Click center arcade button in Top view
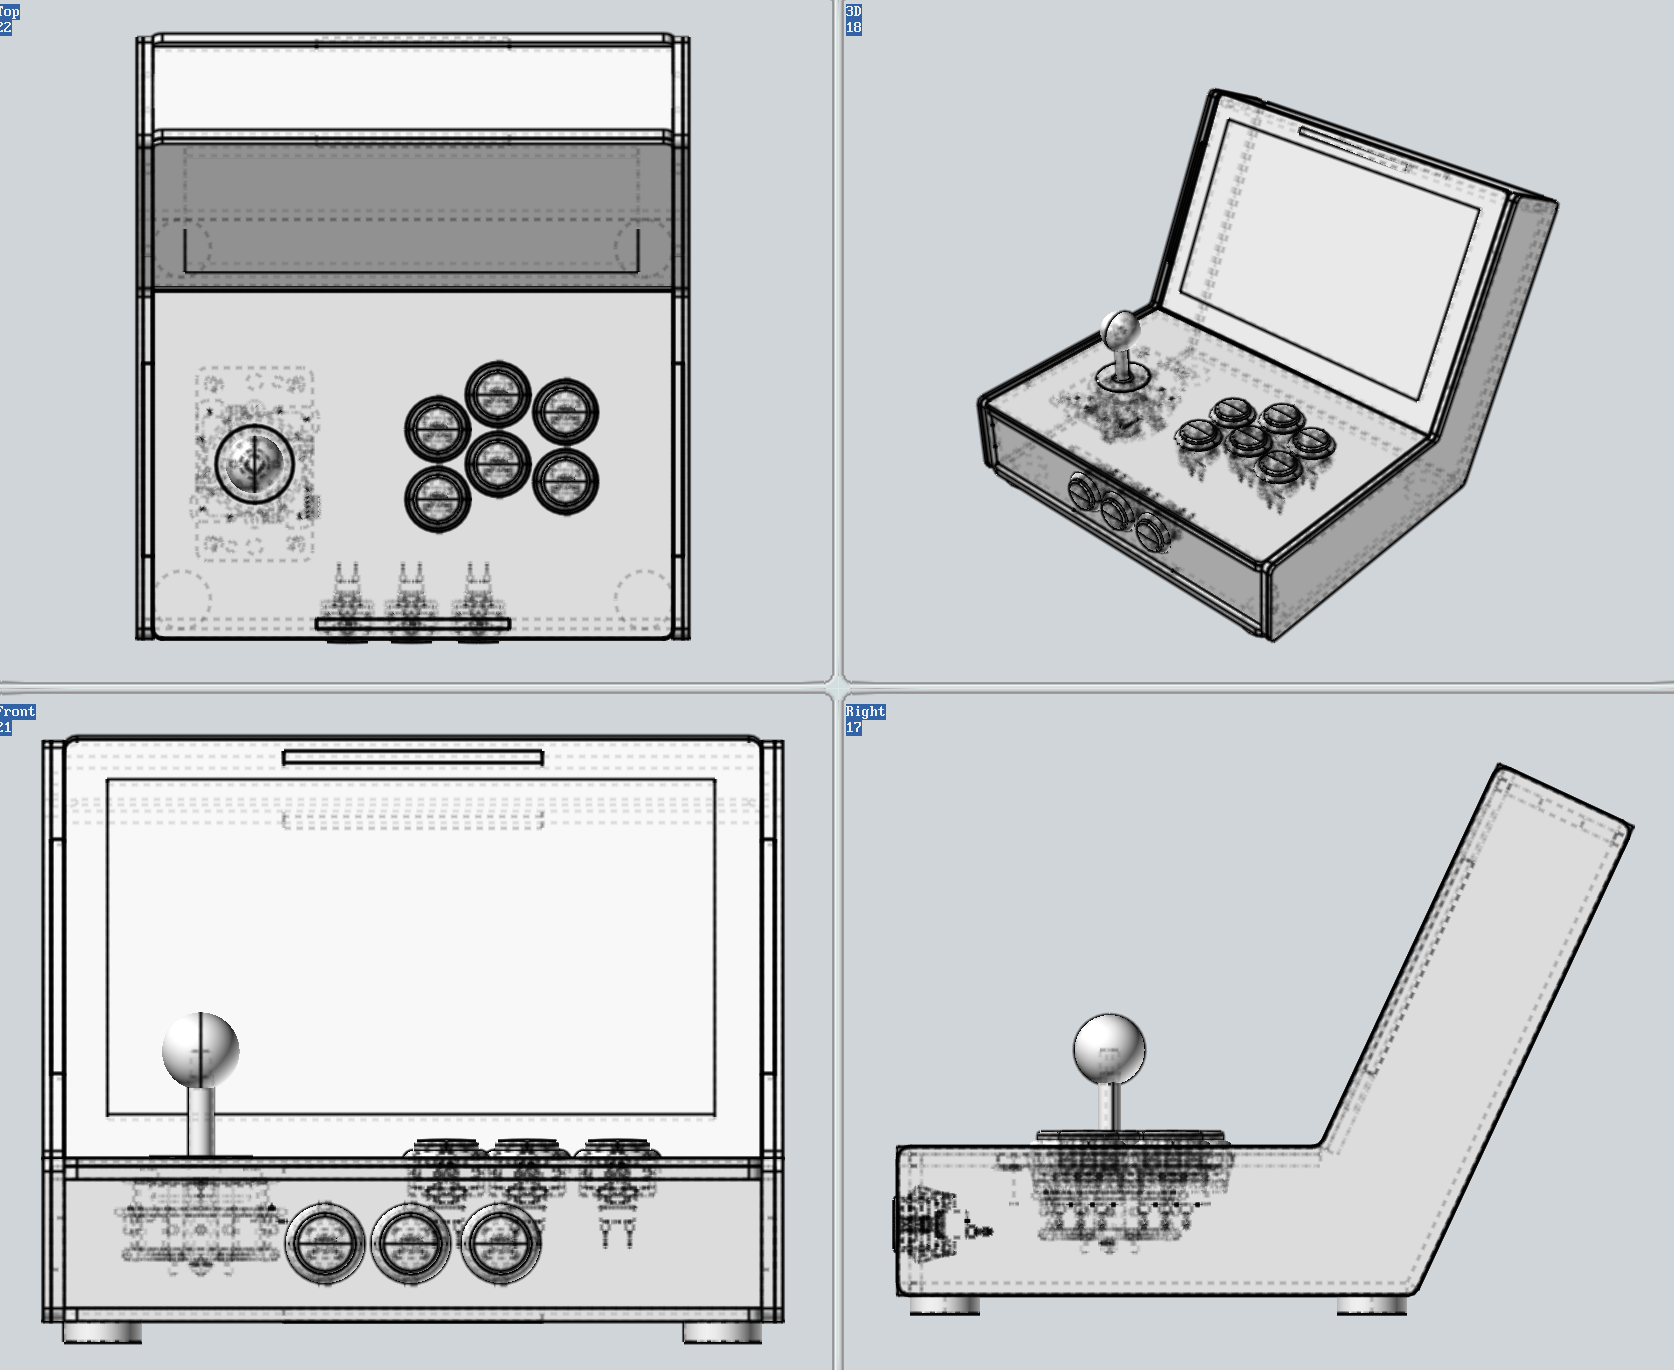The image size is (1674, 1370). [497, 462]
